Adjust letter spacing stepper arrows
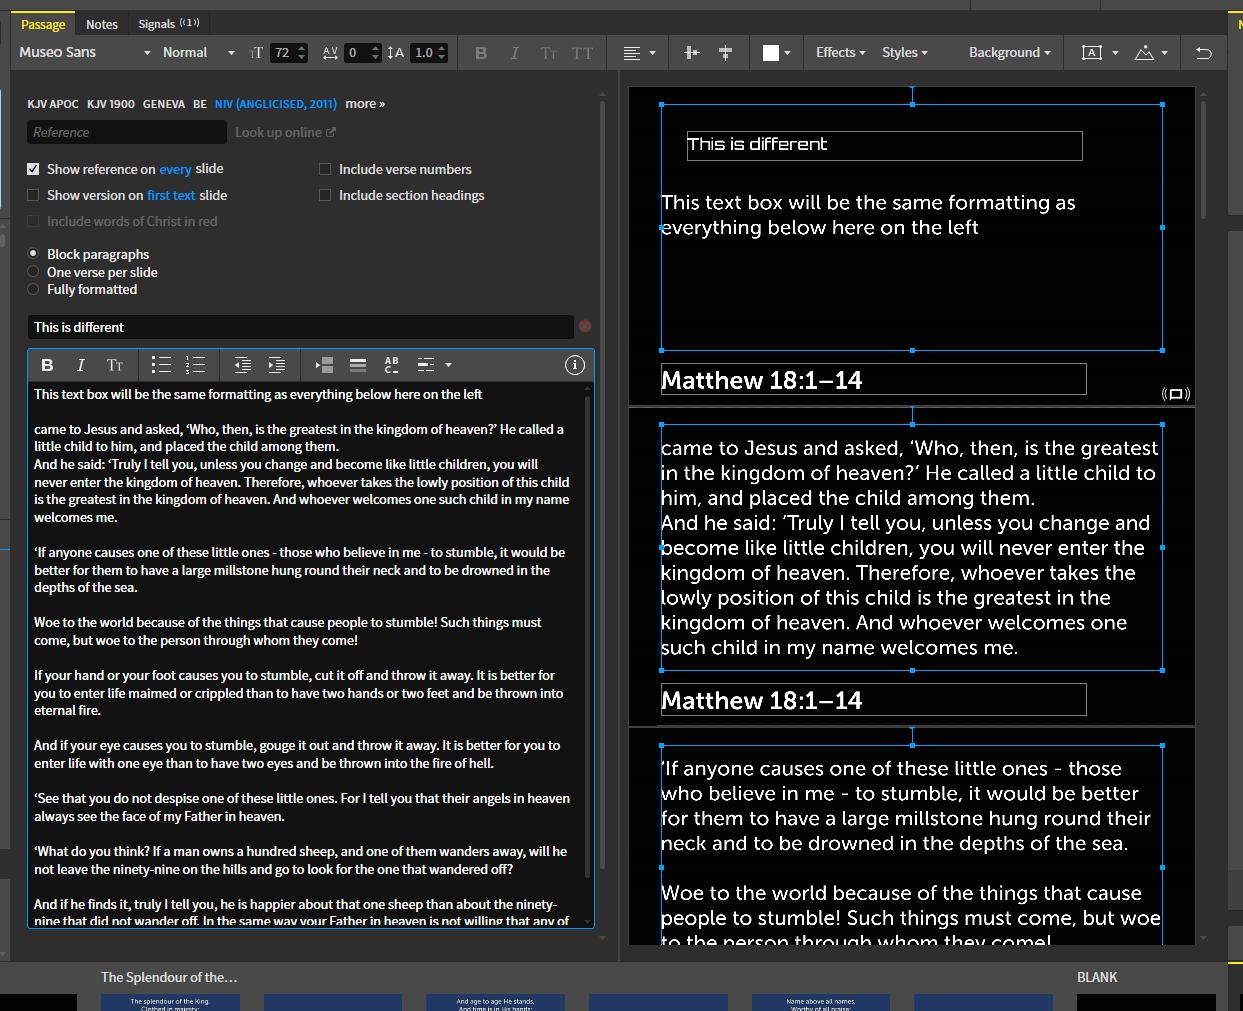1243x1011 pixels. pos(376,53)
